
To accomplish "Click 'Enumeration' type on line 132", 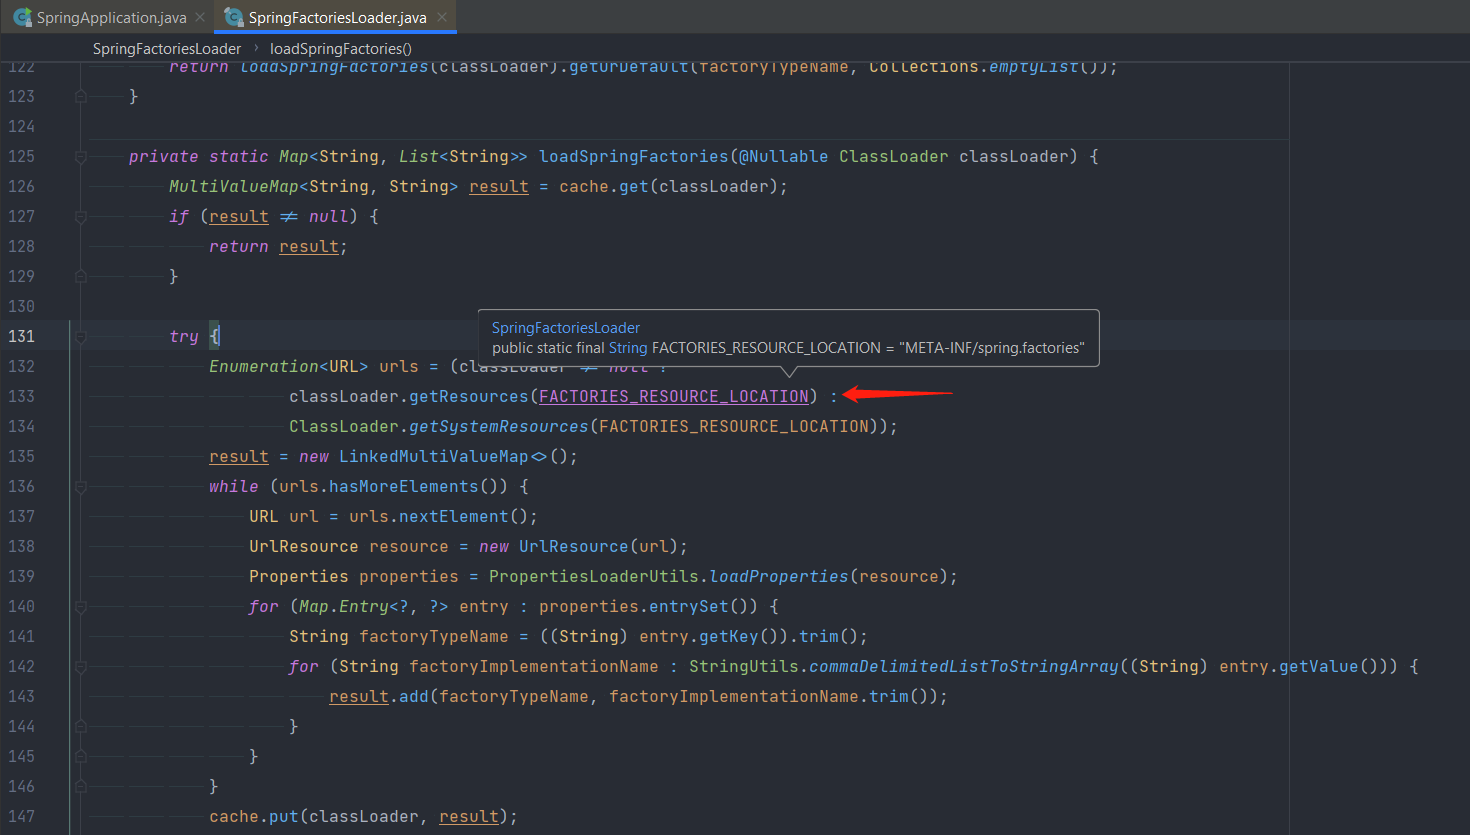I will pyautogui.click(x=264, y=366).
